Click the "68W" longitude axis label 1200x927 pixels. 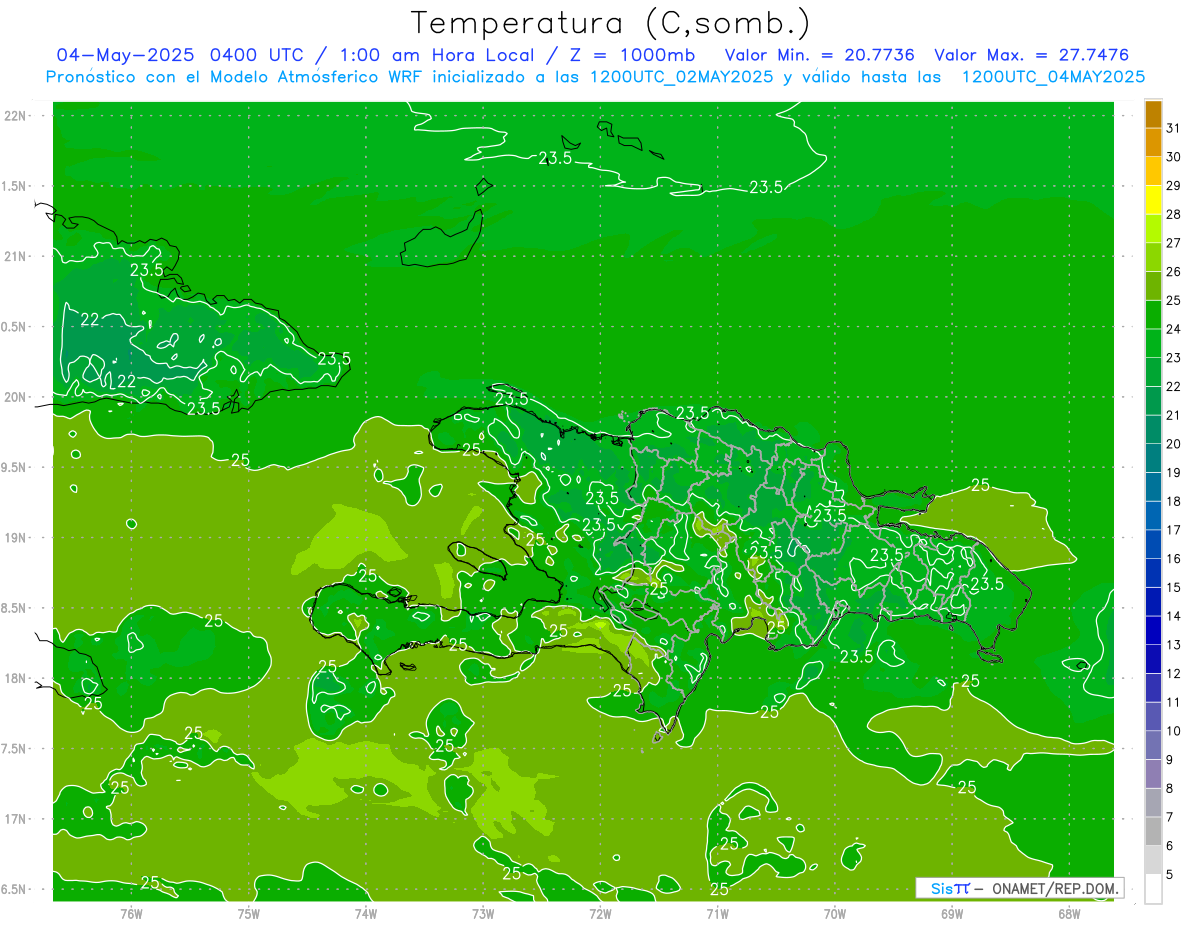coord(1069,913)
